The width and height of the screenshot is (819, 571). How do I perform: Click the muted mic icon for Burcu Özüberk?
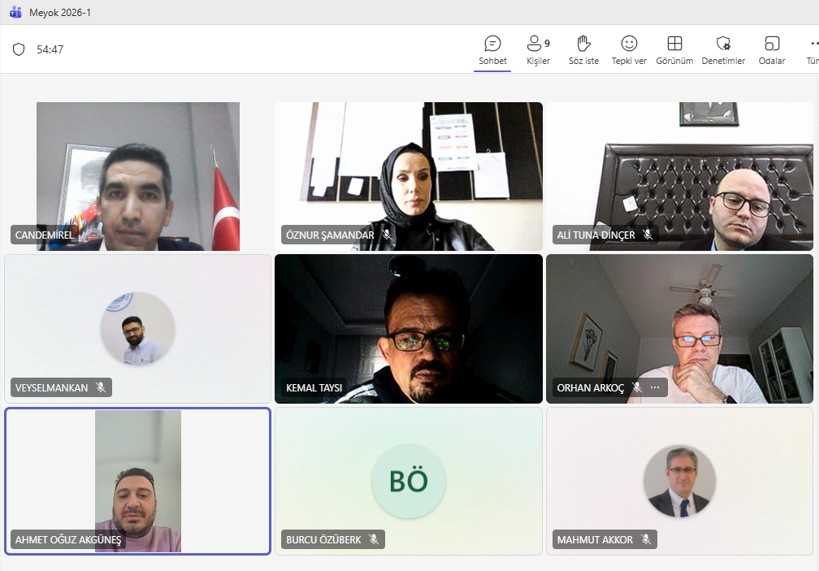click(374, 539)
